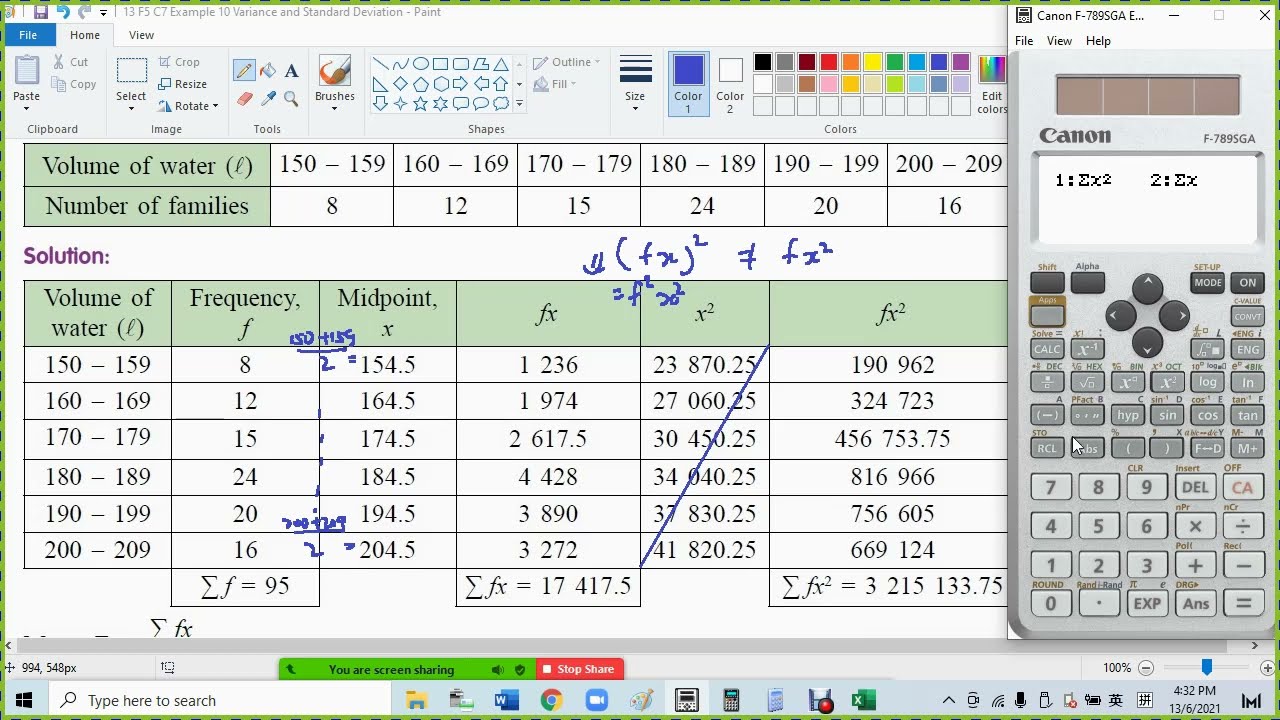Move the zoom slider handle

pyautogui.click(x=1207, y=667)
